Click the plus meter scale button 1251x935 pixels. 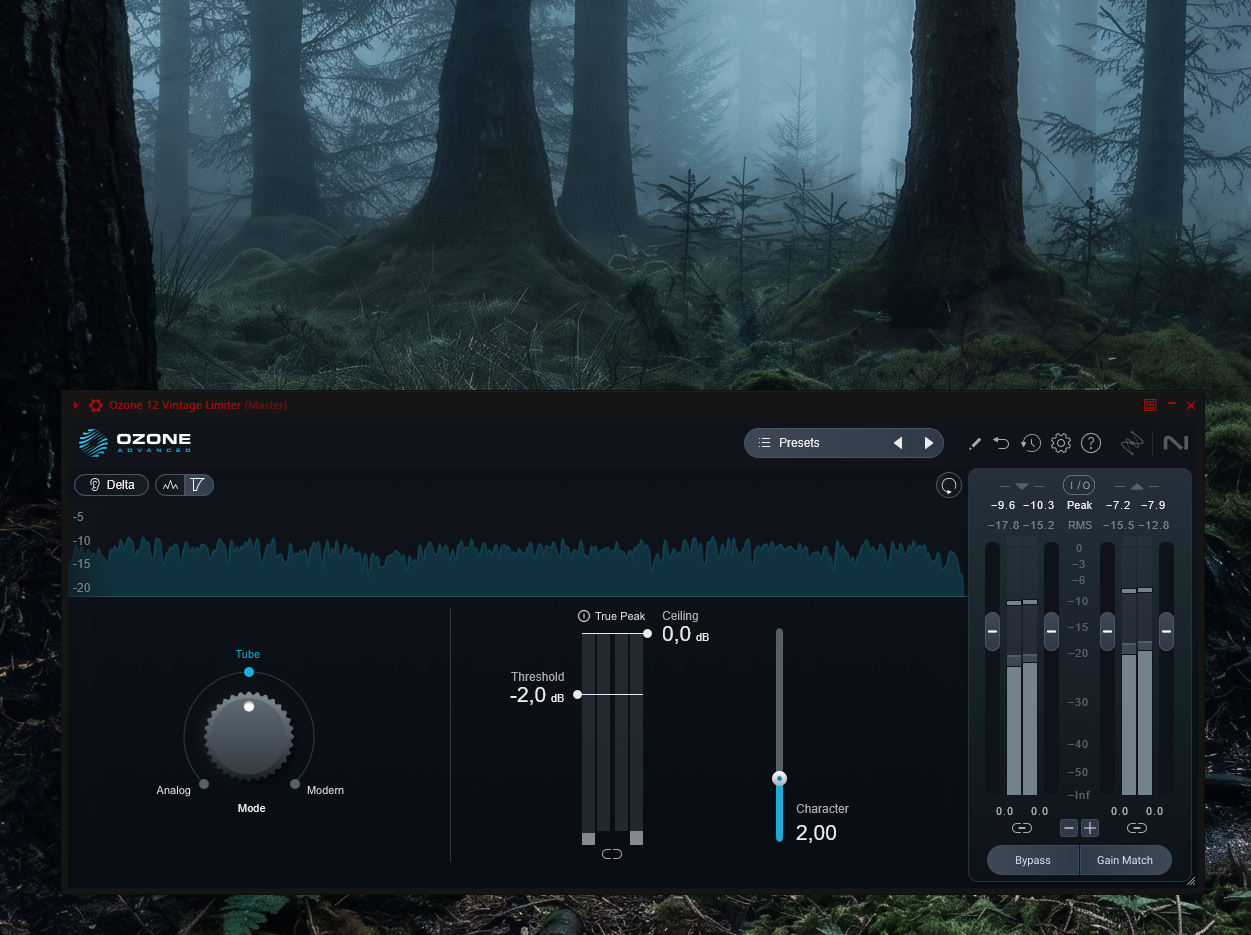pos(1090,828)
